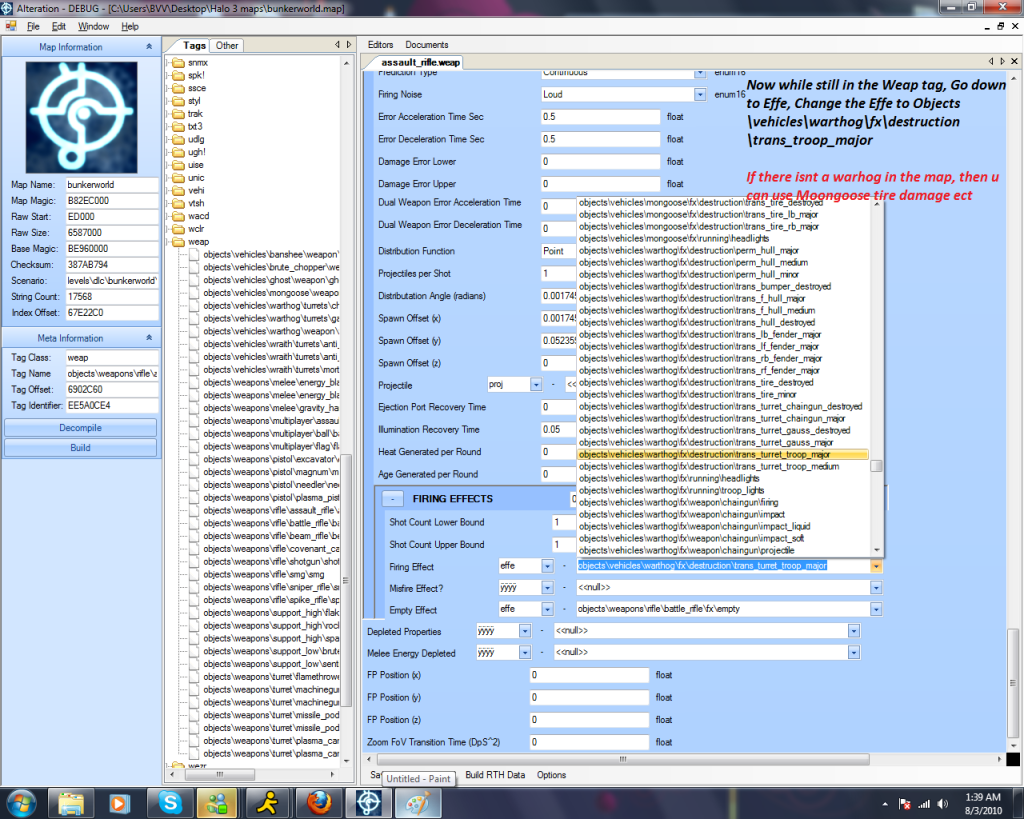1024x819 pixels.
Task: Open the Edit menu
Action: (59, 27)
